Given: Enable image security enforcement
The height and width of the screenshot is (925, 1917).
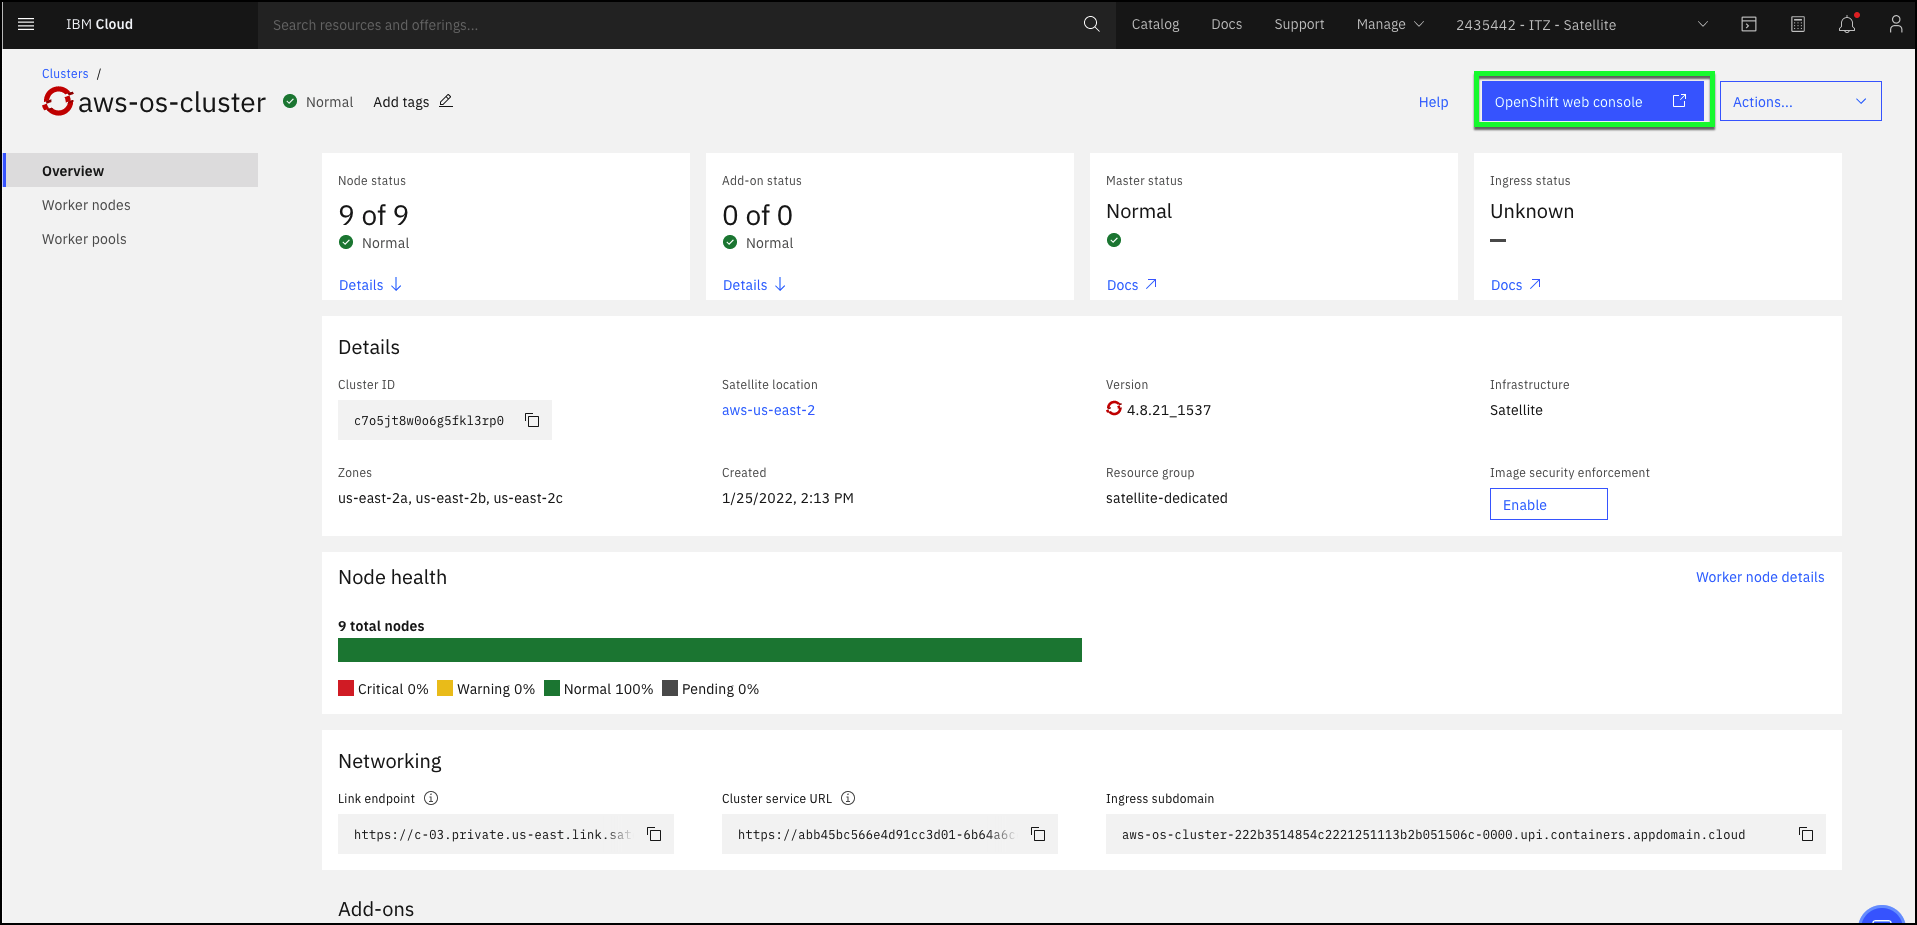Looking at the screenshot, I should [1548, 504].
